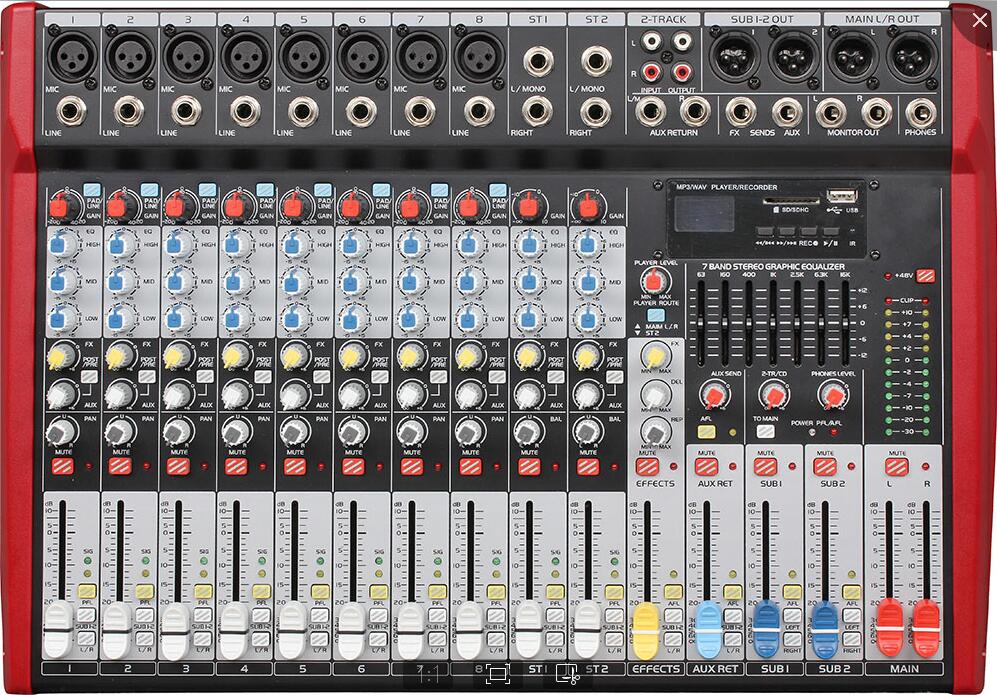Image resolution: width=997 pixels, height=695 pixels.
Task: Mute channel 1 with its red button
Action: click(x=61, y=466)
